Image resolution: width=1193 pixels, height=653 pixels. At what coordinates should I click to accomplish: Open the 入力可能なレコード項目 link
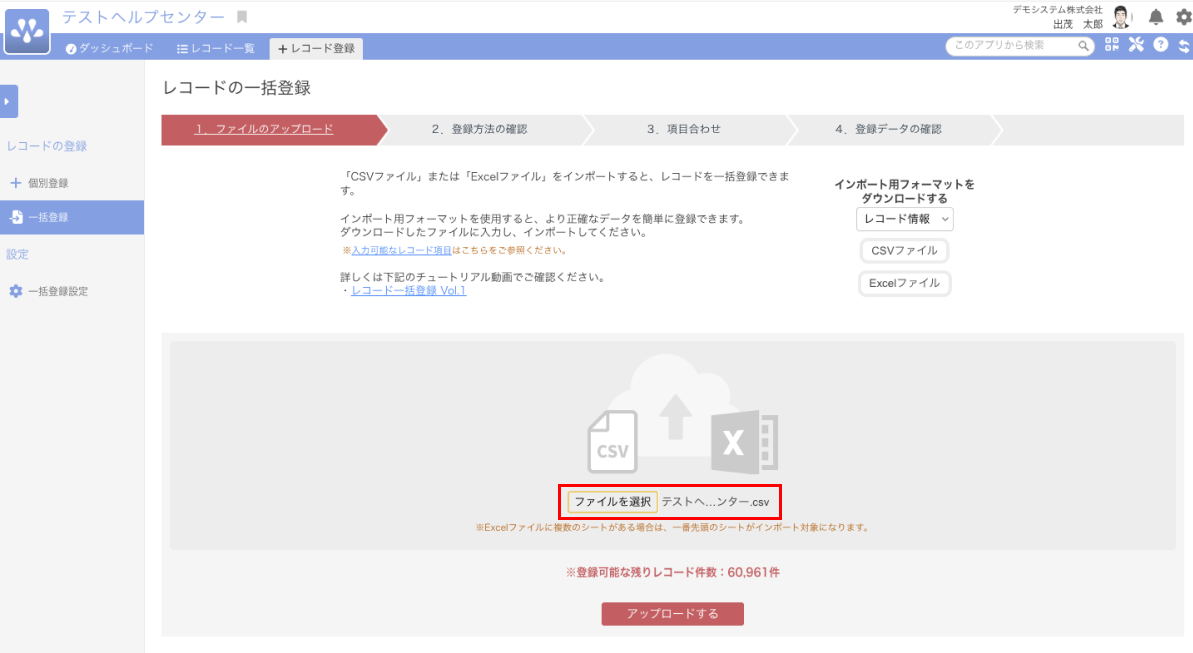pyautogui.click(x=401, y=250)
